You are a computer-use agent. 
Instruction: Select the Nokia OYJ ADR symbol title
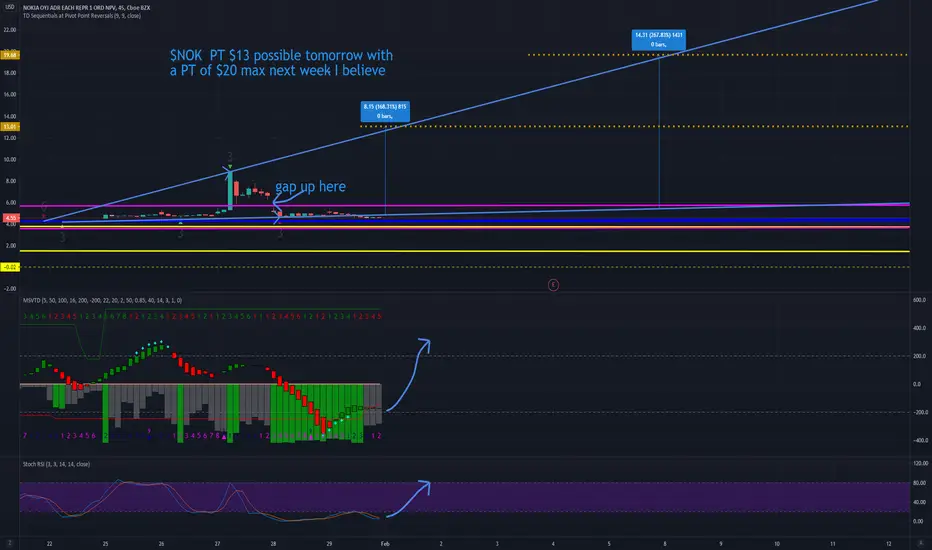(86, 8)
